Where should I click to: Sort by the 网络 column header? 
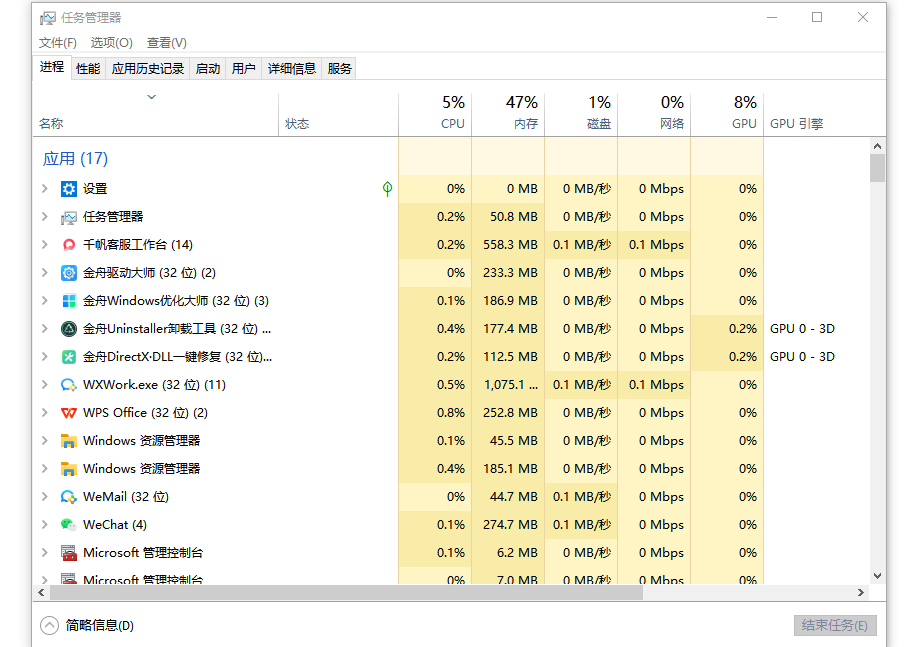click(x=655, y=114)
